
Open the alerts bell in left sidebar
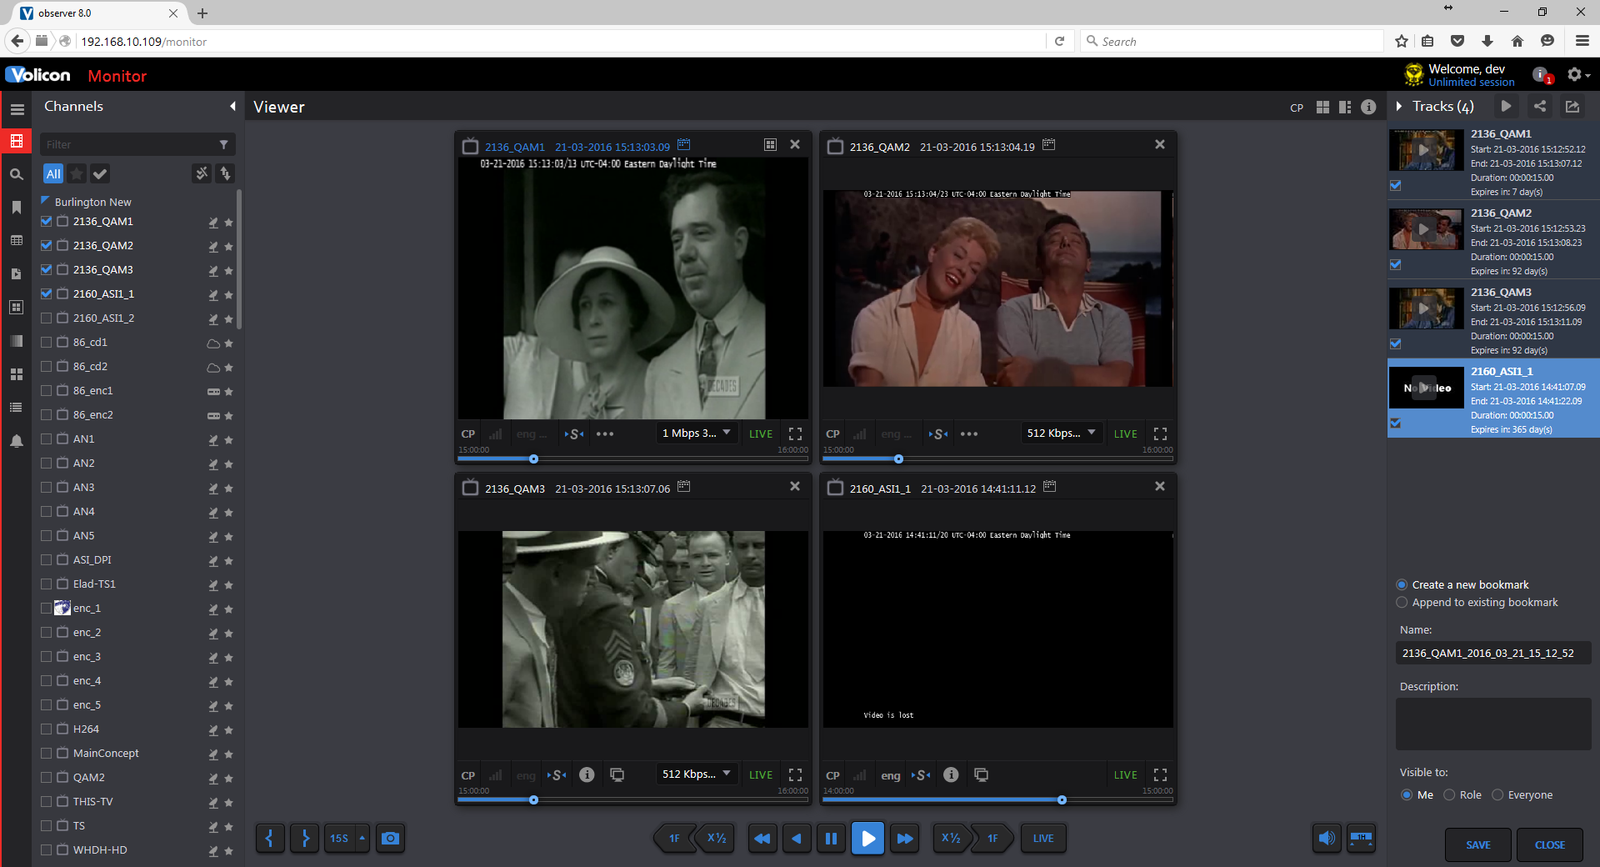[x=16, y=441]
